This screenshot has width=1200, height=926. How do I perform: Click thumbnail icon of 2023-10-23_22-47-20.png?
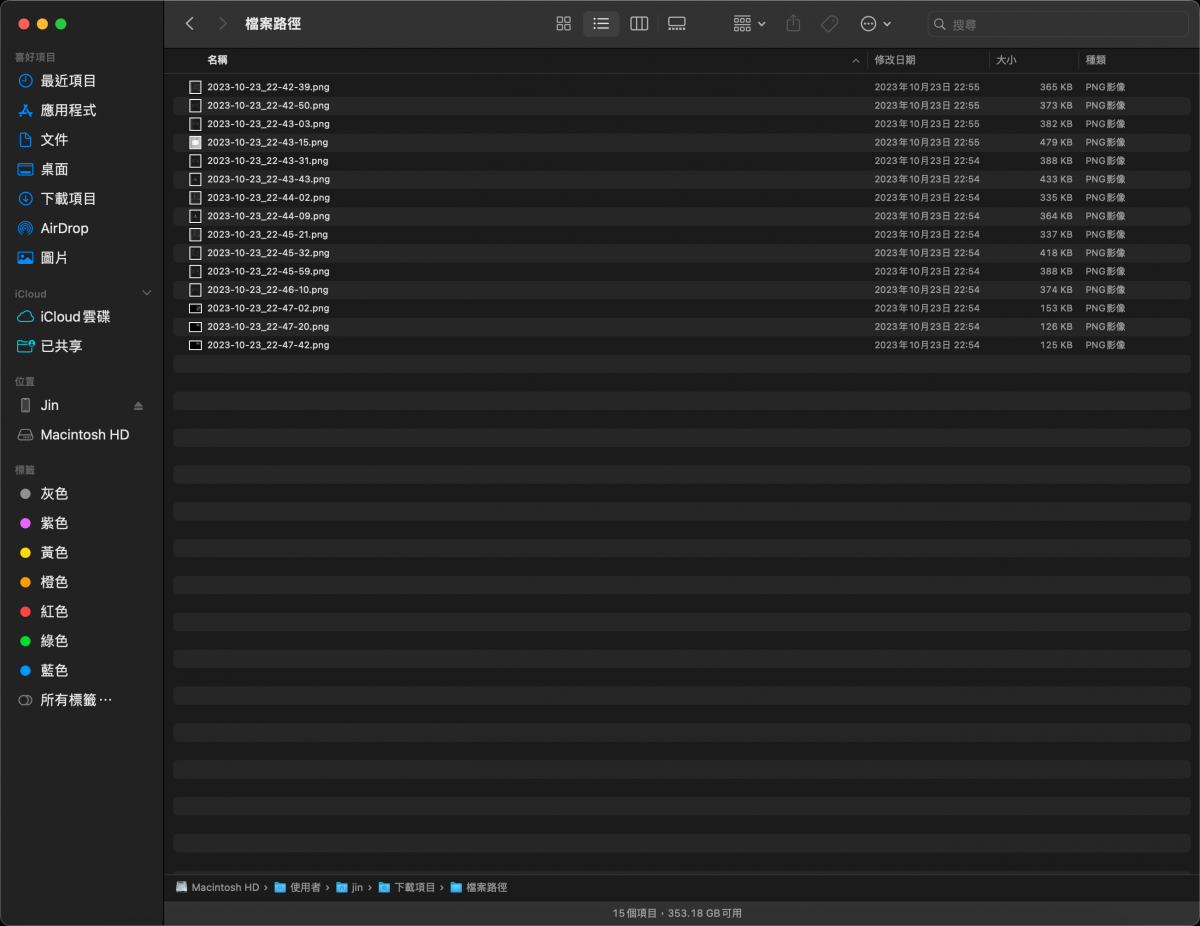click(x=196, y=327)
